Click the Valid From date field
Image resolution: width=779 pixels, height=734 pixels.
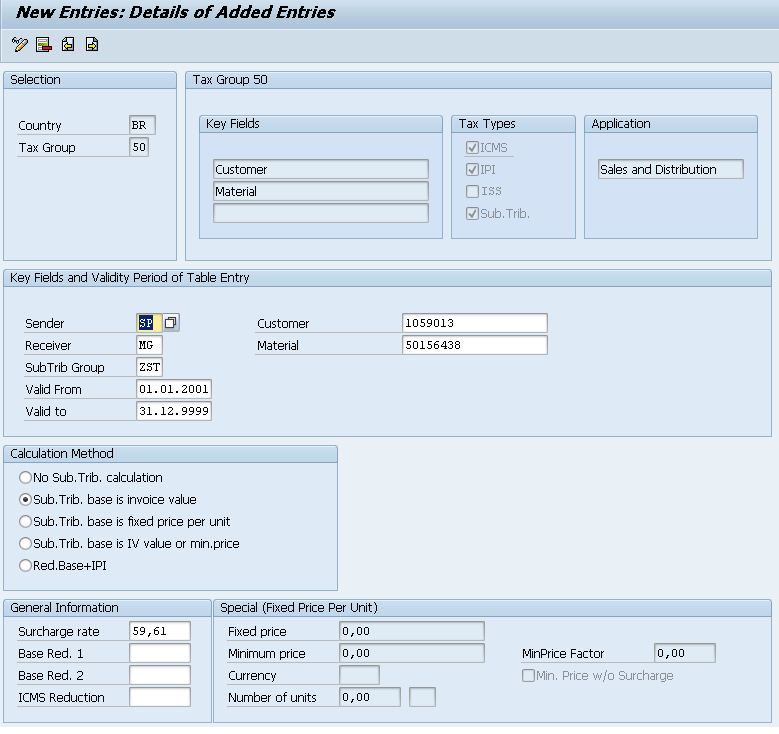174,389
